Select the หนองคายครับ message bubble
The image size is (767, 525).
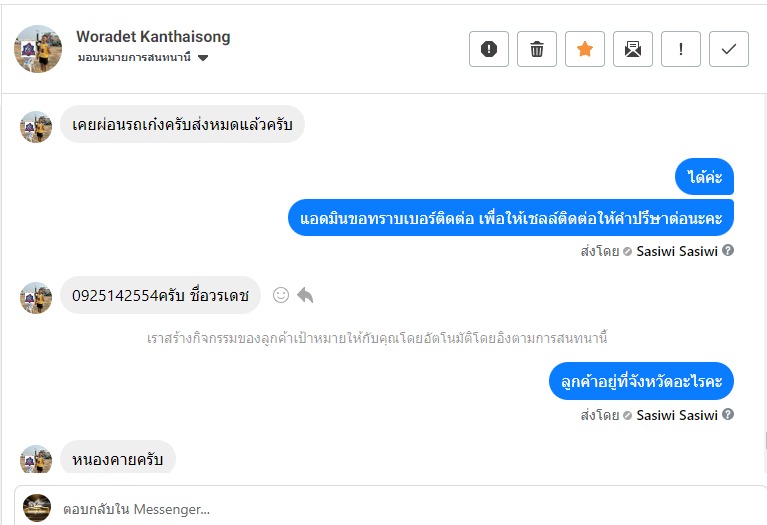(x=118, y=459)
